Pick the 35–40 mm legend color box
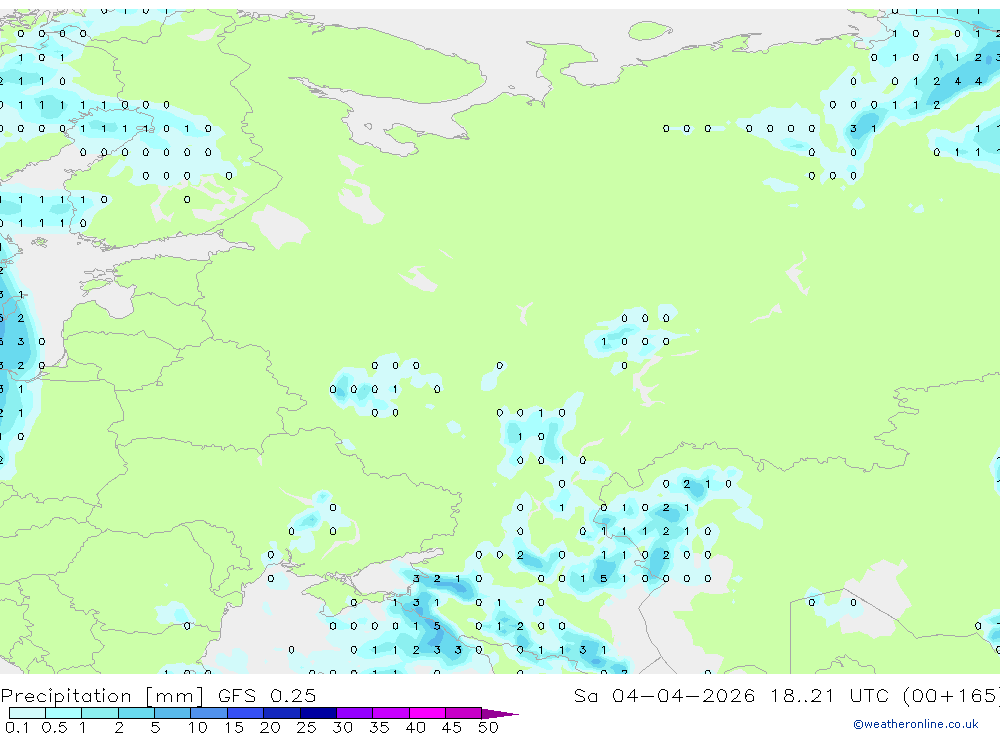Viewport: 1000px width, 733px height. [x=391, y=713]
